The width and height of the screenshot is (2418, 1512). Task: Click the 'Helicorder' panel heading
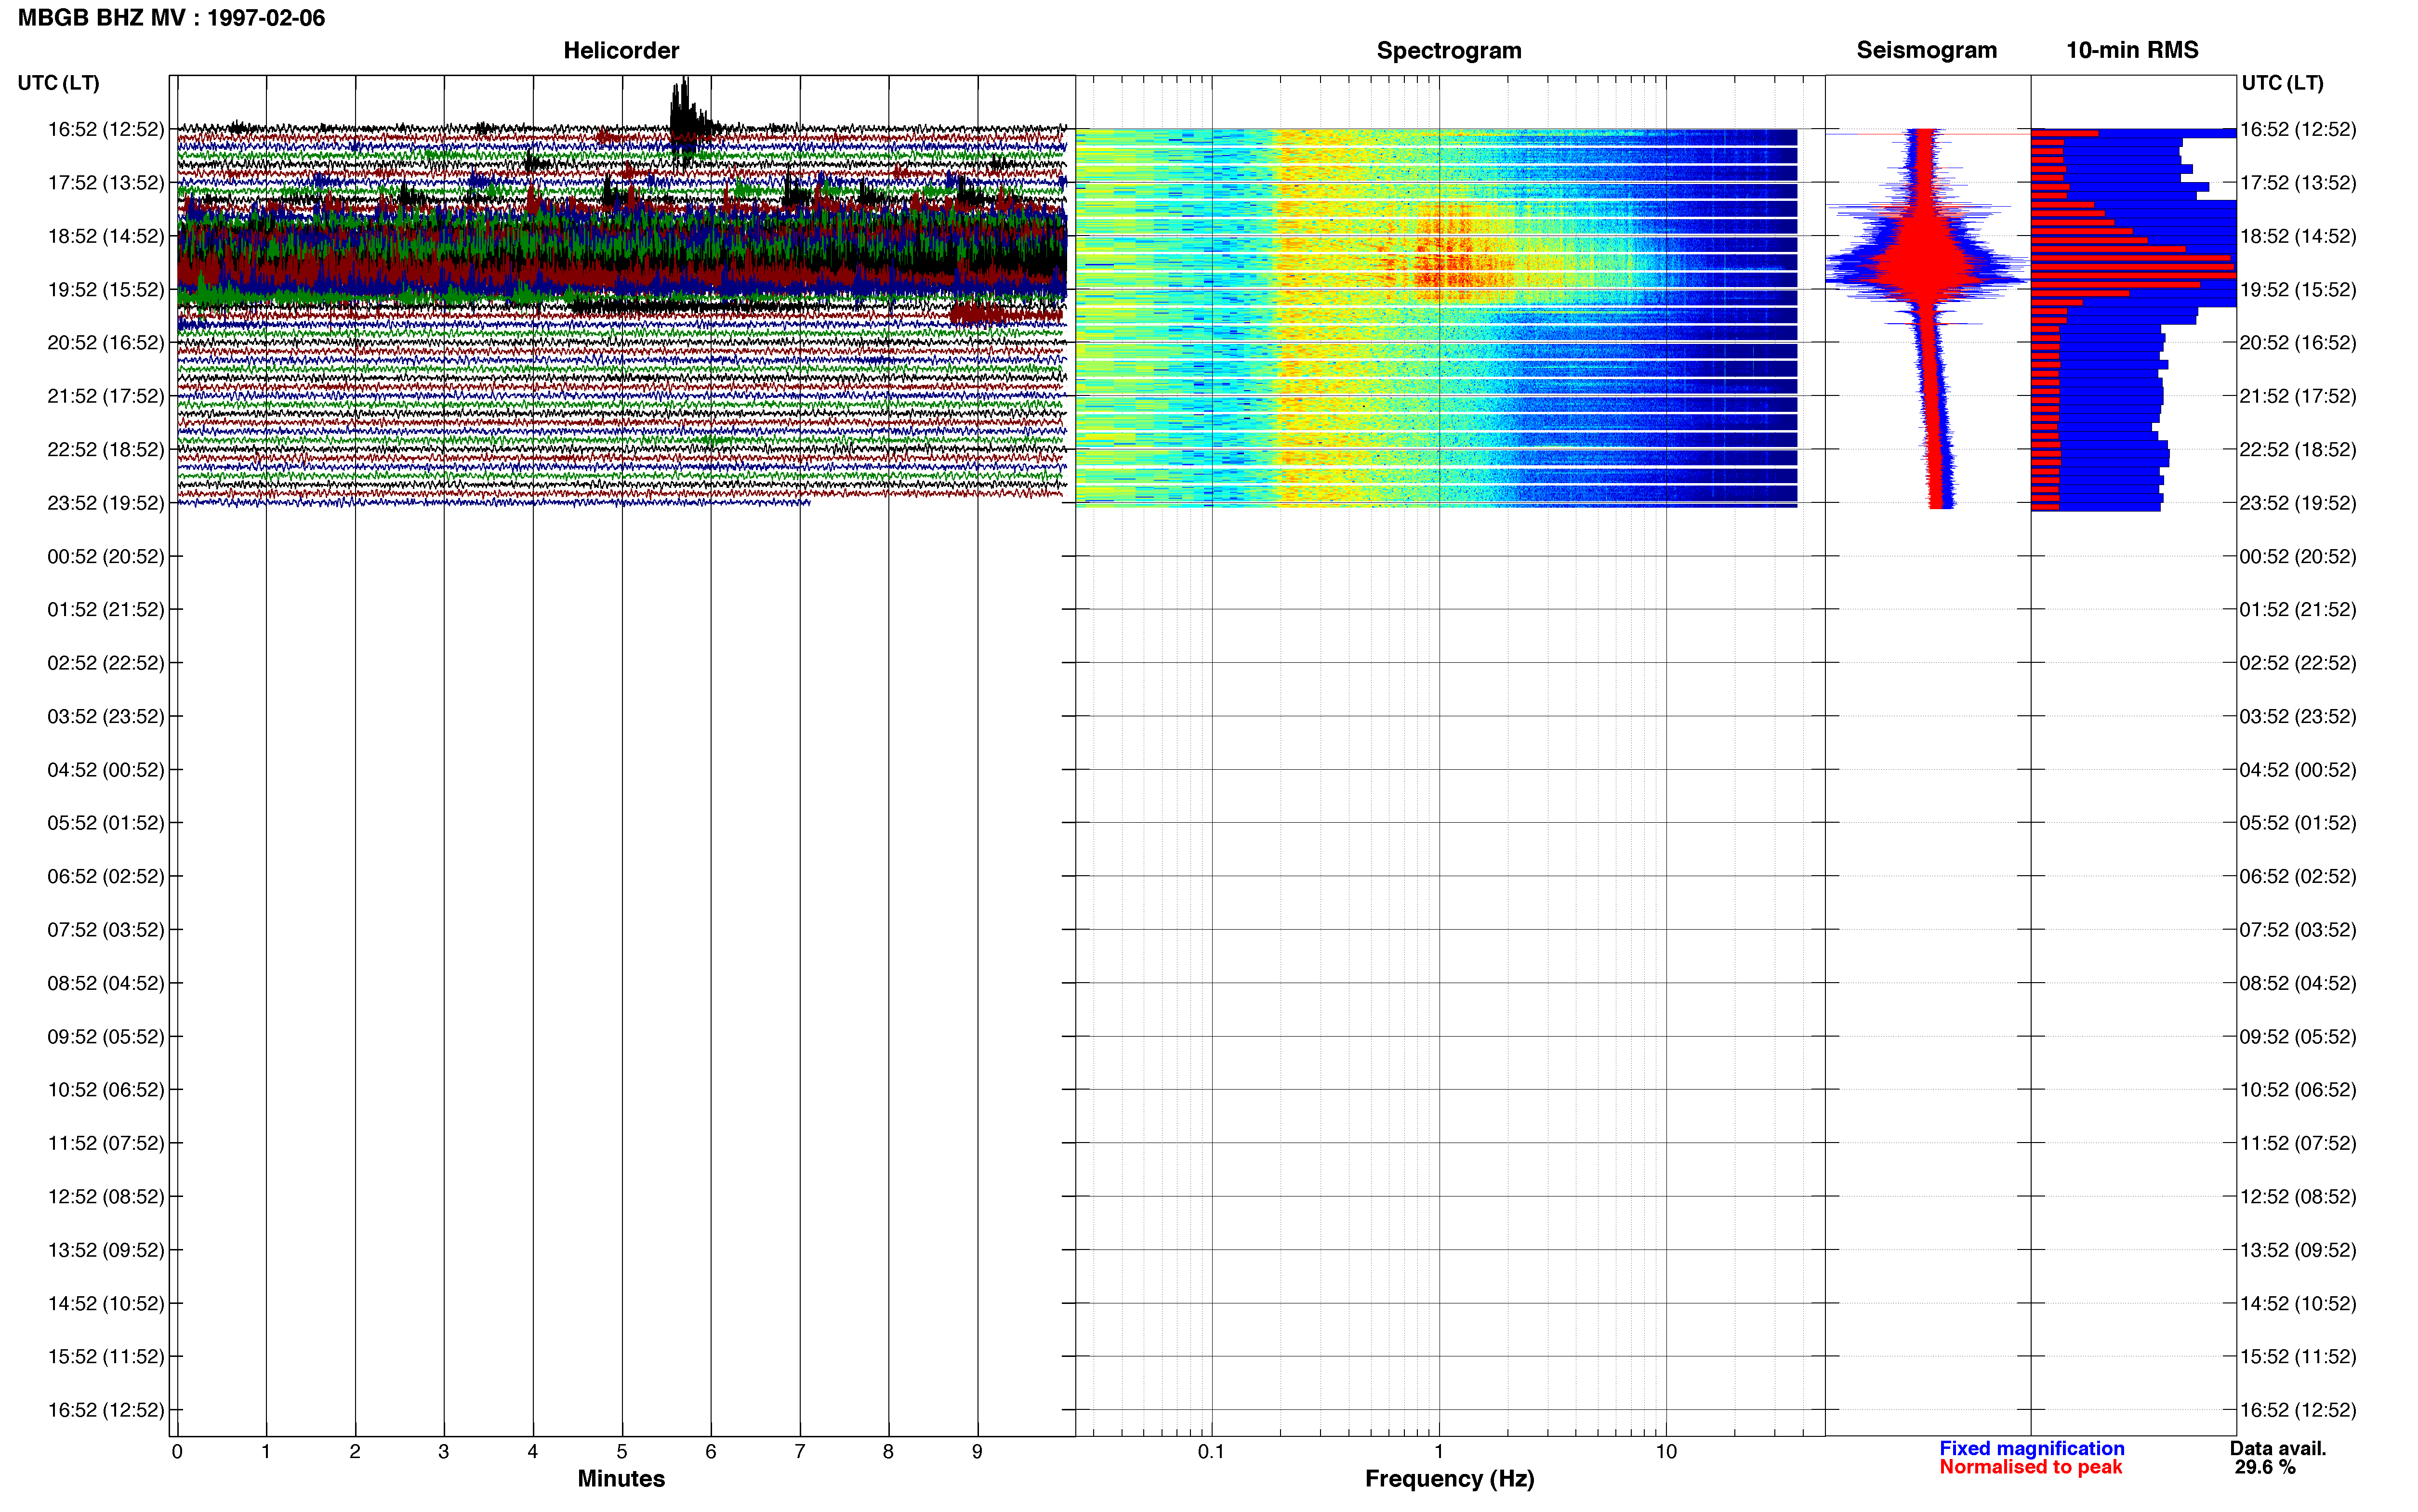click(621, 50)
